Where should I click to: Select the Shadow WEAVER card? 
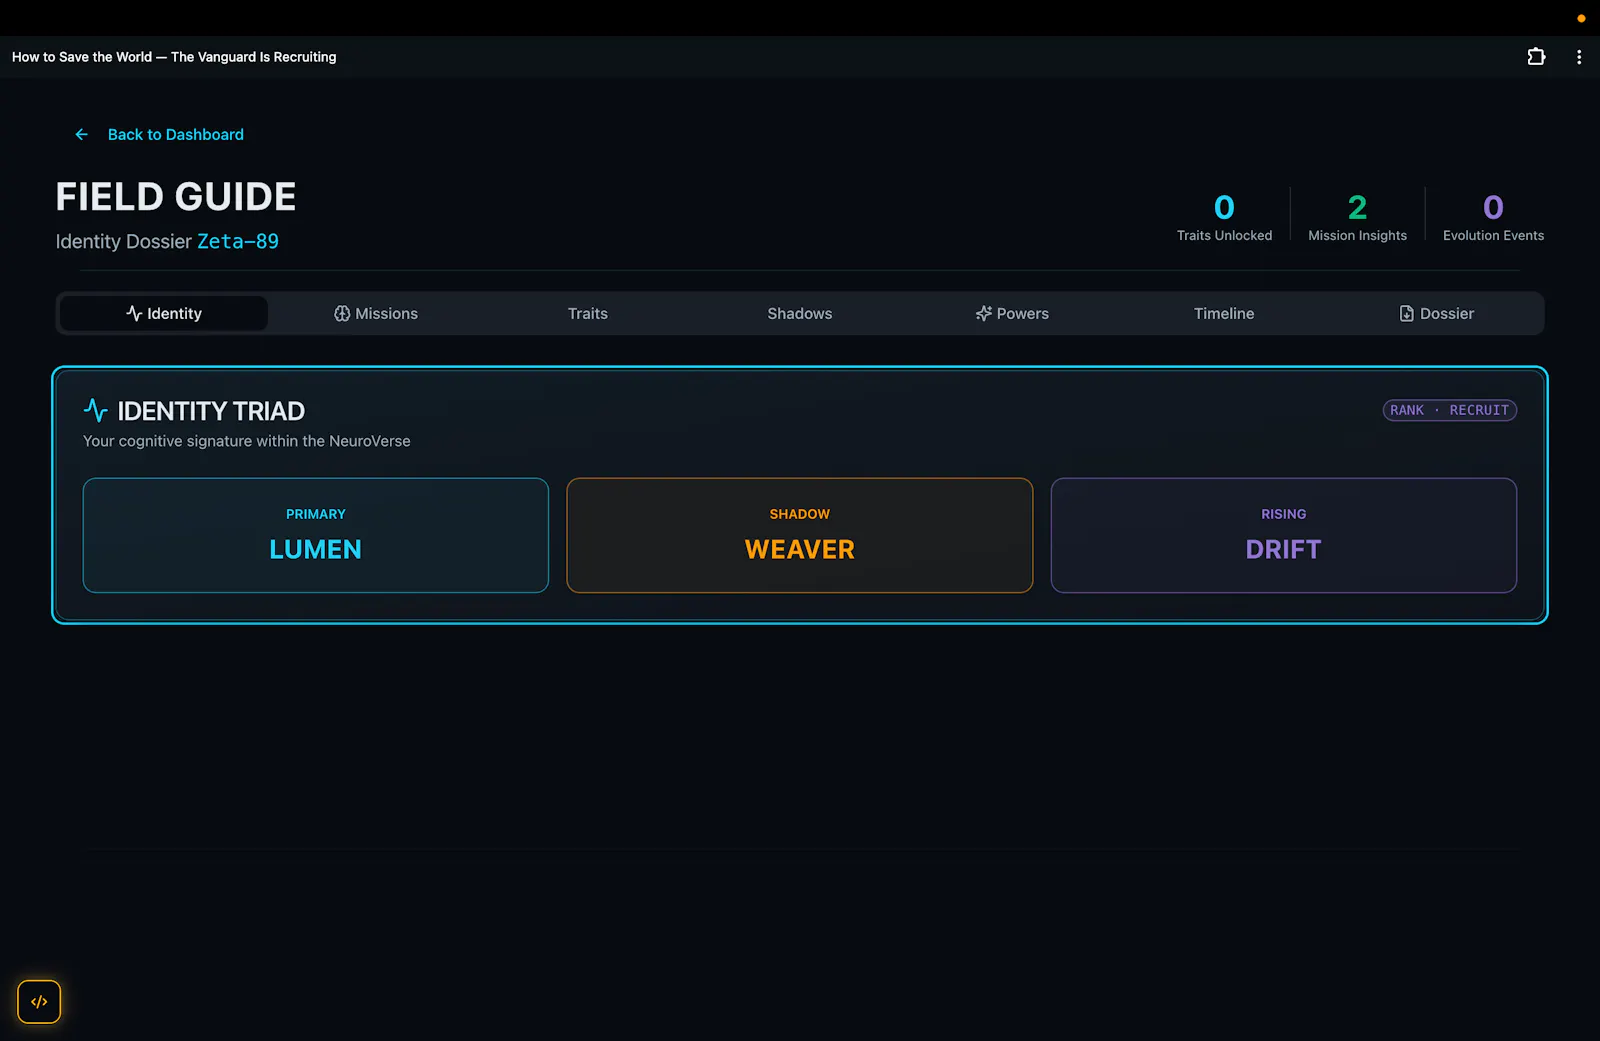click(800, 535)
